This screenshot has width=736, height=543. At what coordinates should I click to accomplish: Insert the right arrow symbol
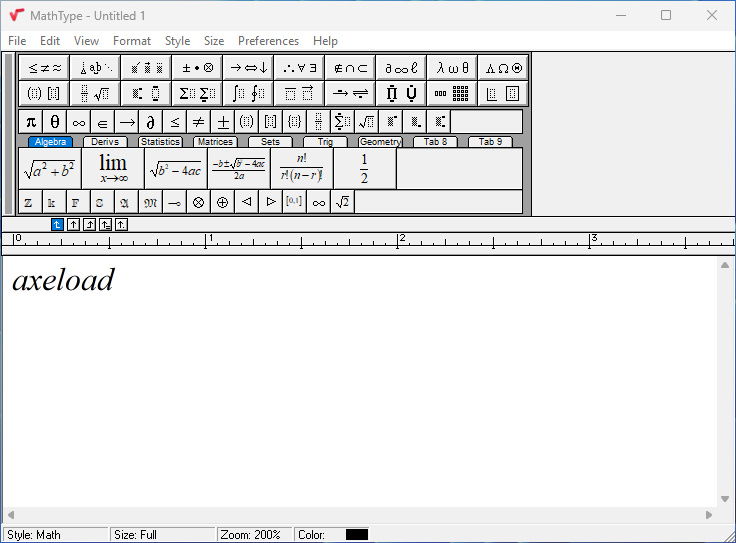(x=127, y=122)
